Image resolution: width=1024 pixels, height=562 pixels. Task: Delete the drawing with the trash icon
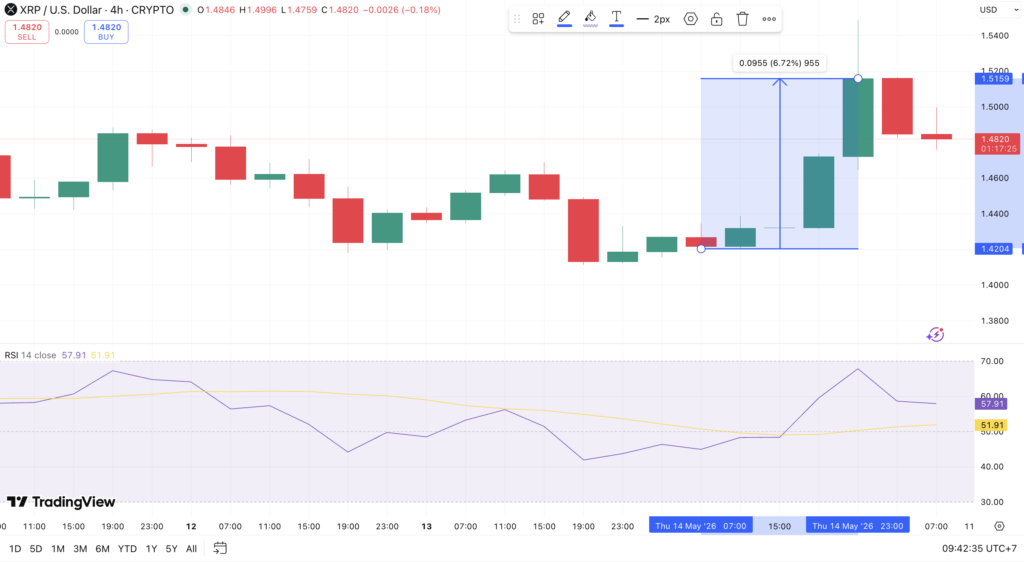click(743, 19)
